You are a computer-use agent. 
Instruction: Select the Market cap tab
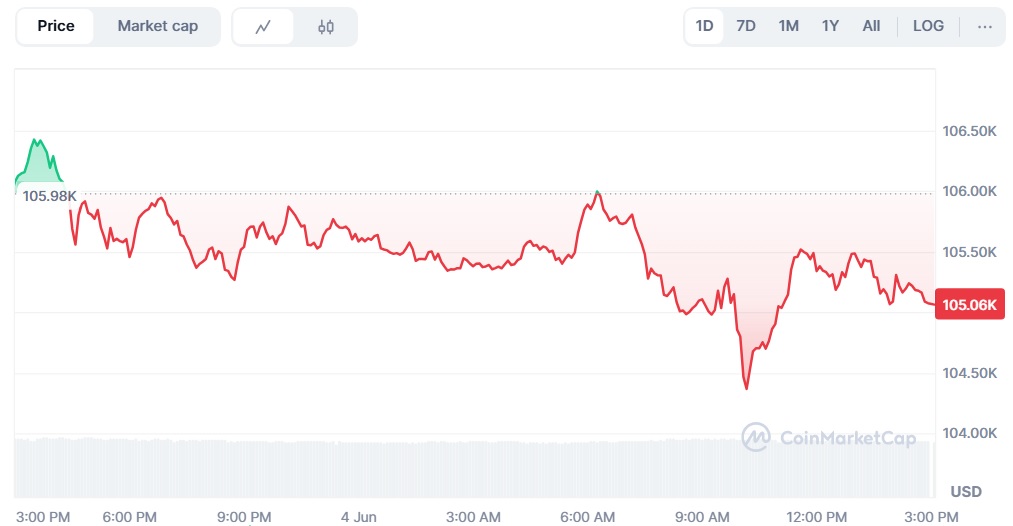click(x=158, y=26)
